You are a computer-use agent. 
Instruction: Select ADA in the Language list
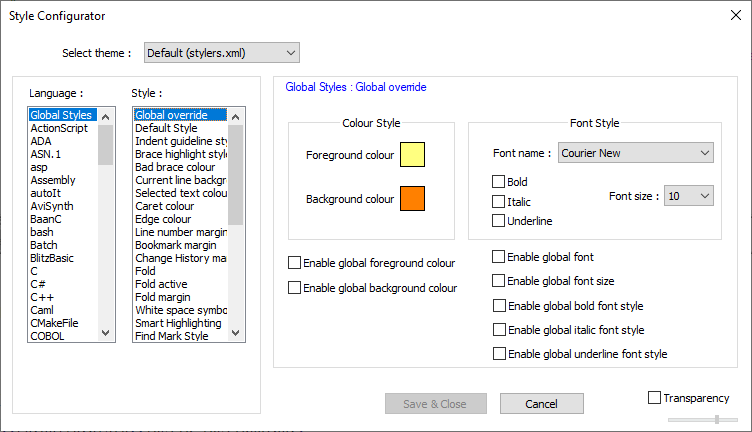pos(63,141)
